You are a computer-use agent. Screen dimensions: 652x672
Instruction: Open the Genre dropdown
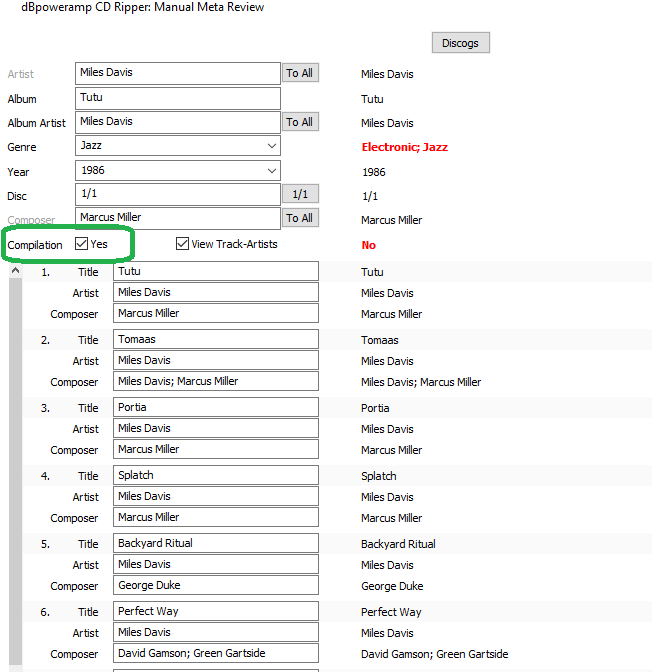272,146
